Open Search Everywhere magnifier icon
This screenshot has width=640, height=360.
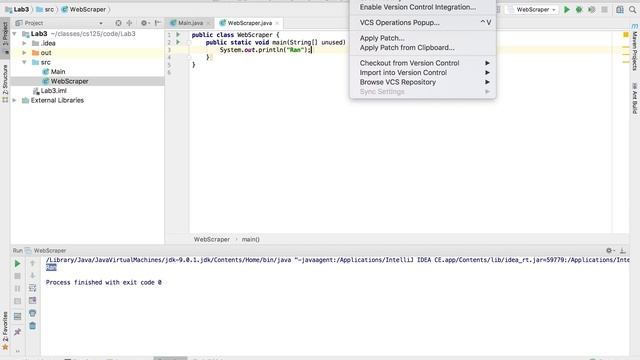point(632,9)
